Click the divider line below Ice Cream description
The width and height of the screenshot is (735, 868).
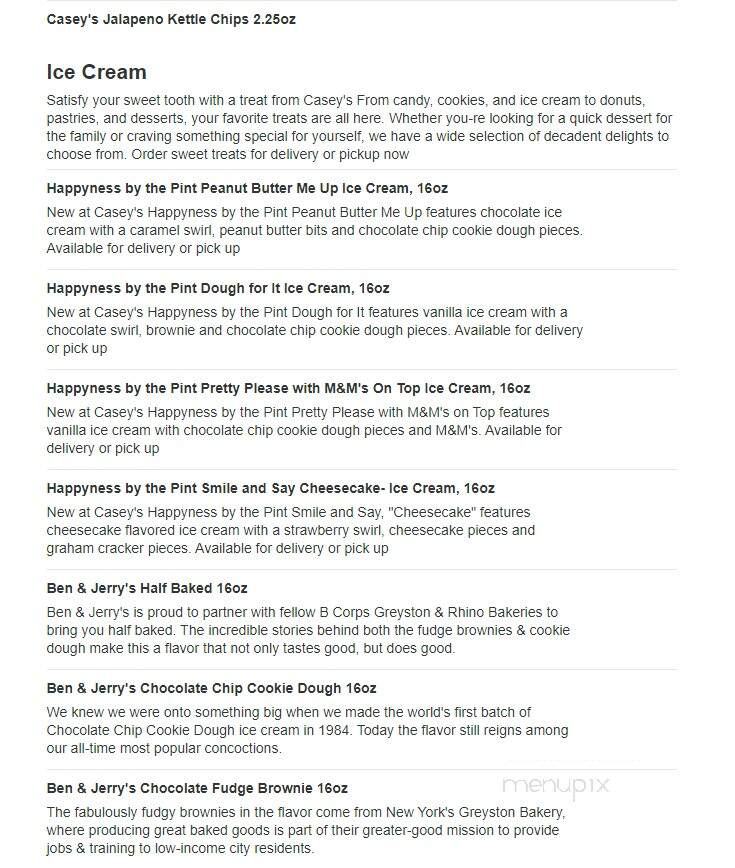pos(362,170)
